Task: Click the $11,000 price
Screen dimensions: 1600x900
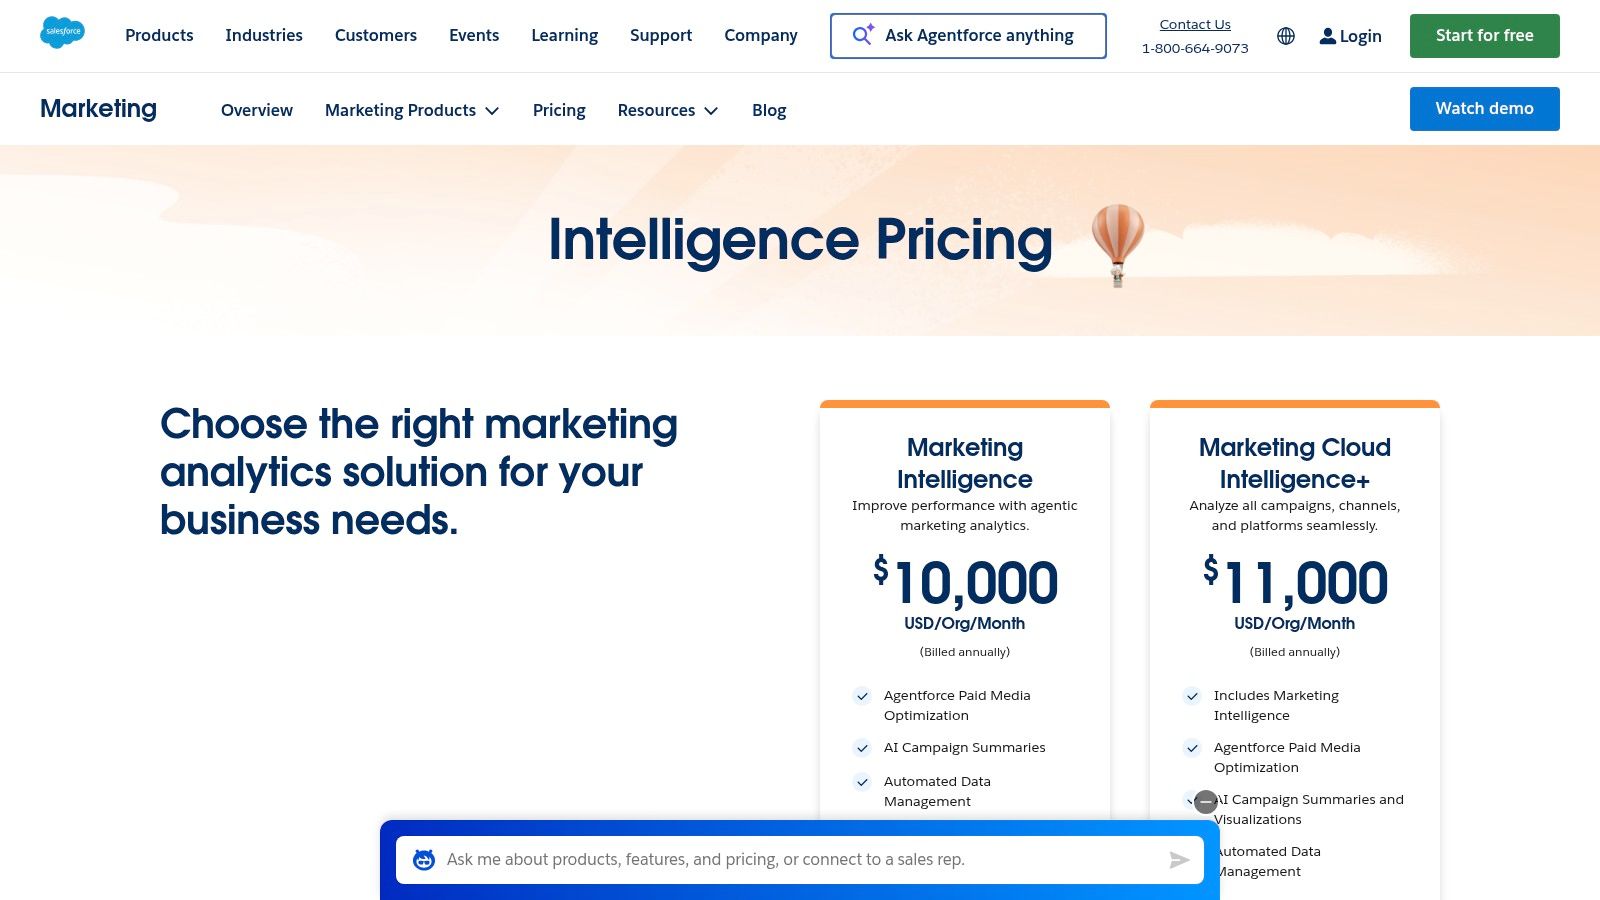Action: coord(1295,582)
